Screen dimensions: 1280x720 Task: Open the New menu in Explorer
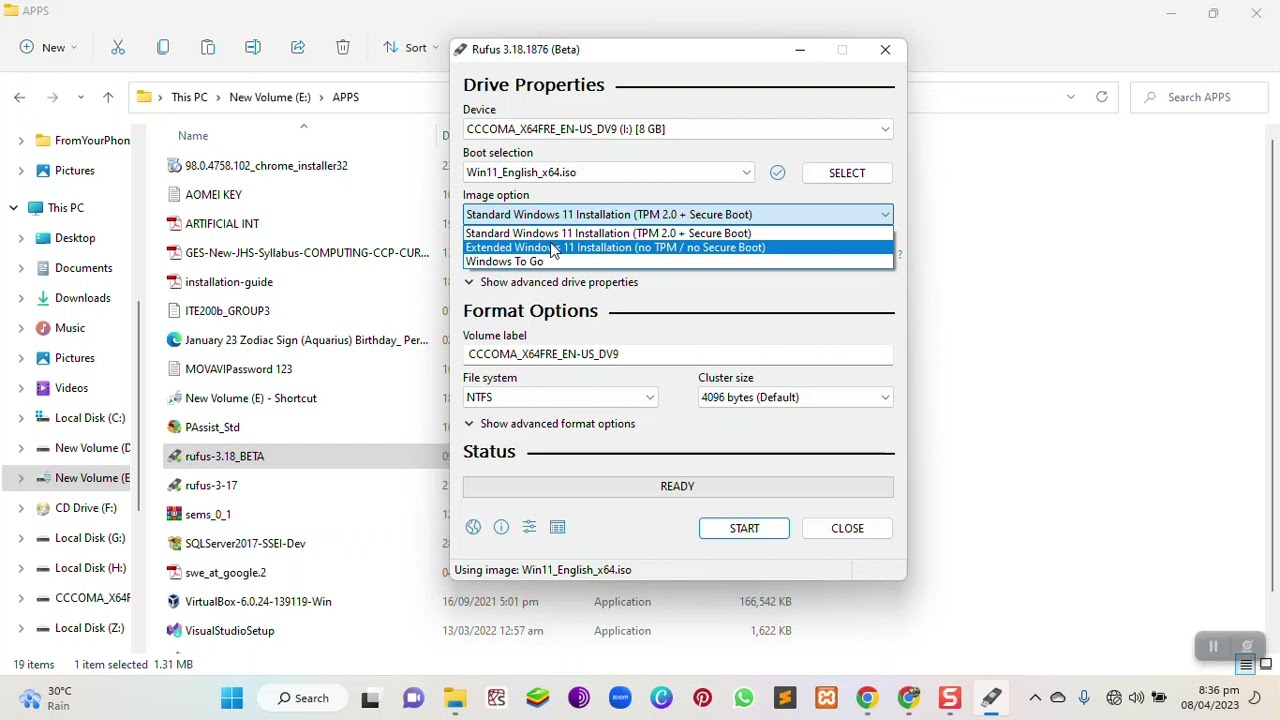click(48, 47)
